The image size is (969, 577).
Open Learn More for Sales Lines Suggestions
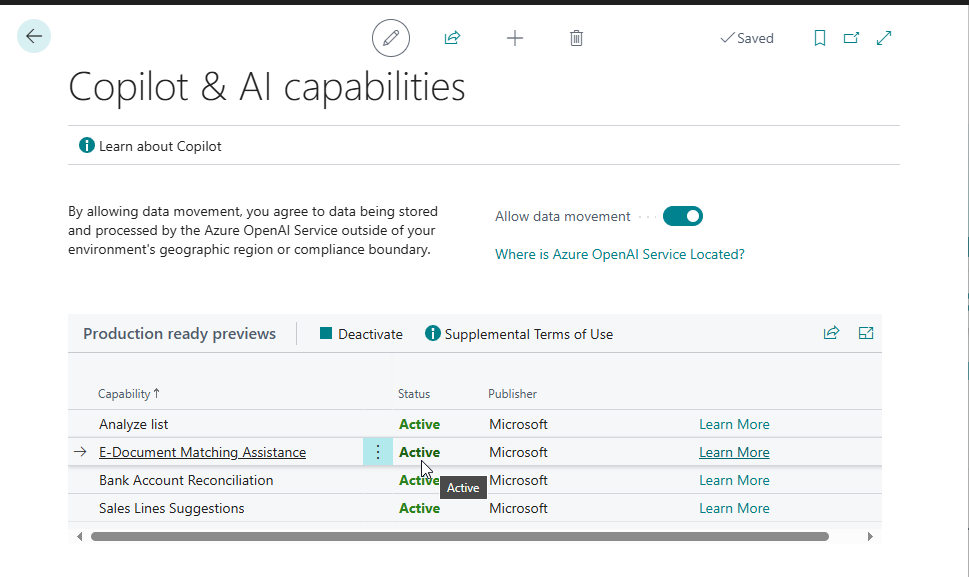coord(734,508)
